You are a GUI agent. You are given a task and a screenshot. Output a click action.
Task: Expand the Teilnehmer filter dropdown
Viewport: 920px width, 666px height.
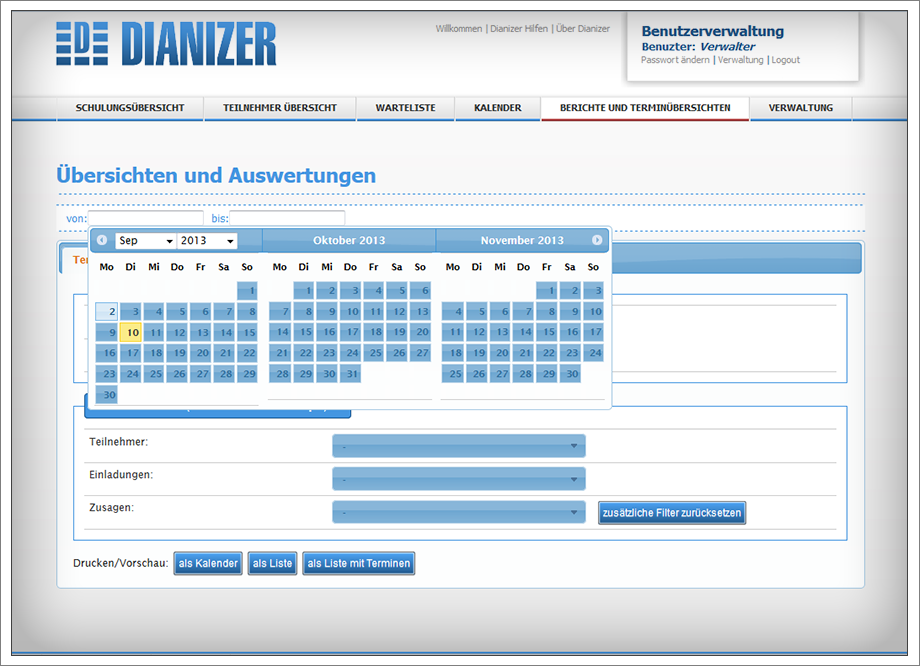point(459,446)
